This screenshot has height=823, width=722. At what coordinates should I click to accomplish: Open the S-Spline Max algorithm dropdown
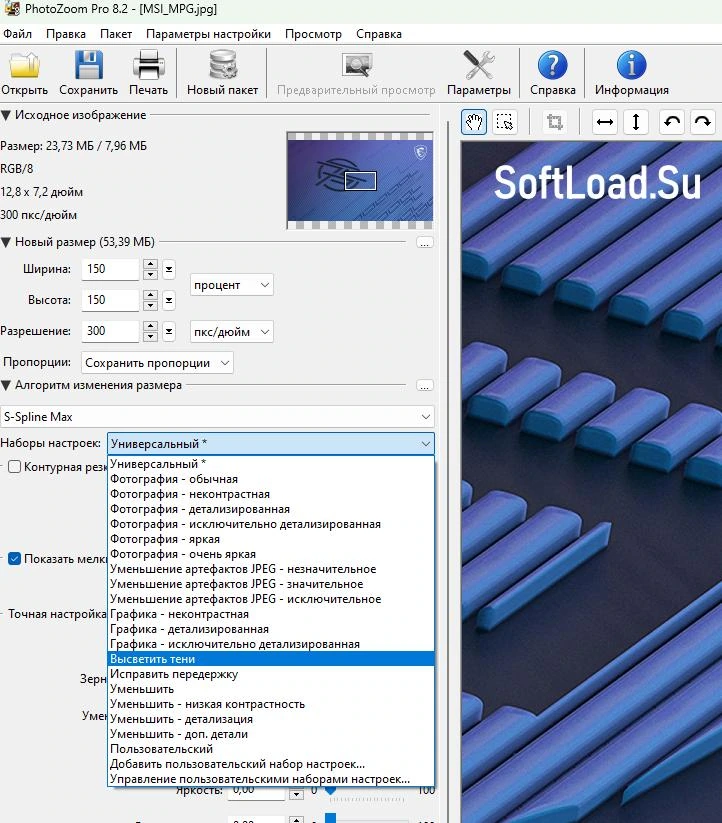pos(217,417)
